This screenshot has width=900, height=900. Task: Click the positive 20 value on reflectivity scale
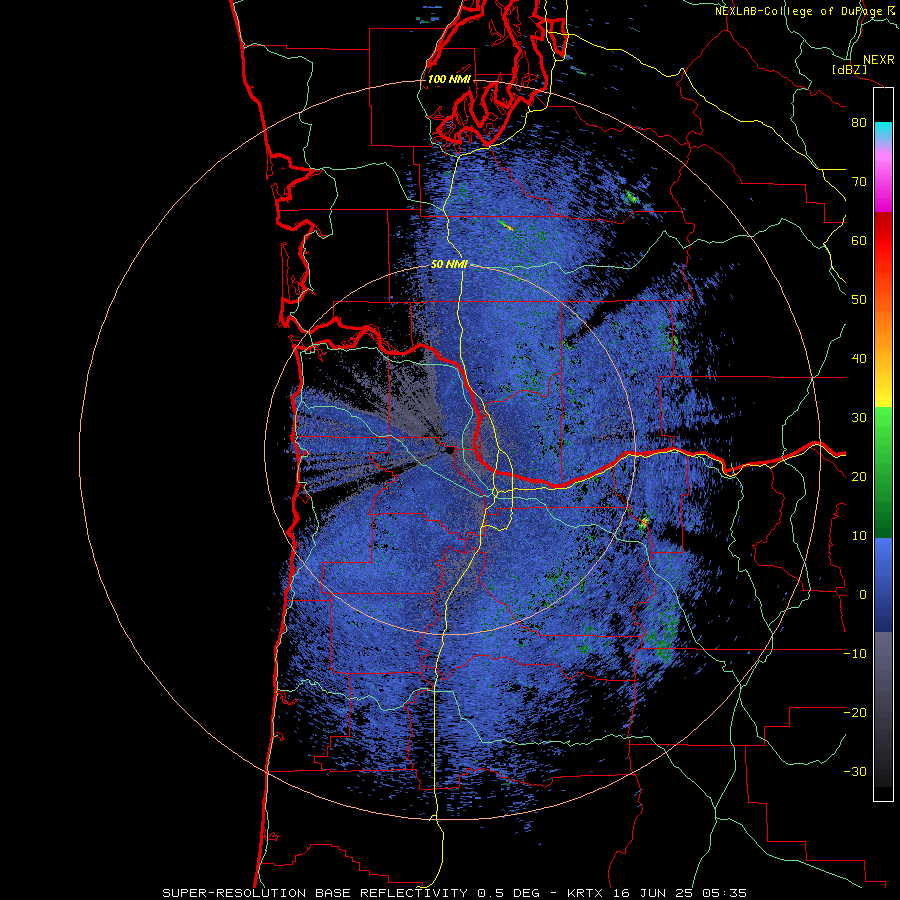[x=859, y=476]
